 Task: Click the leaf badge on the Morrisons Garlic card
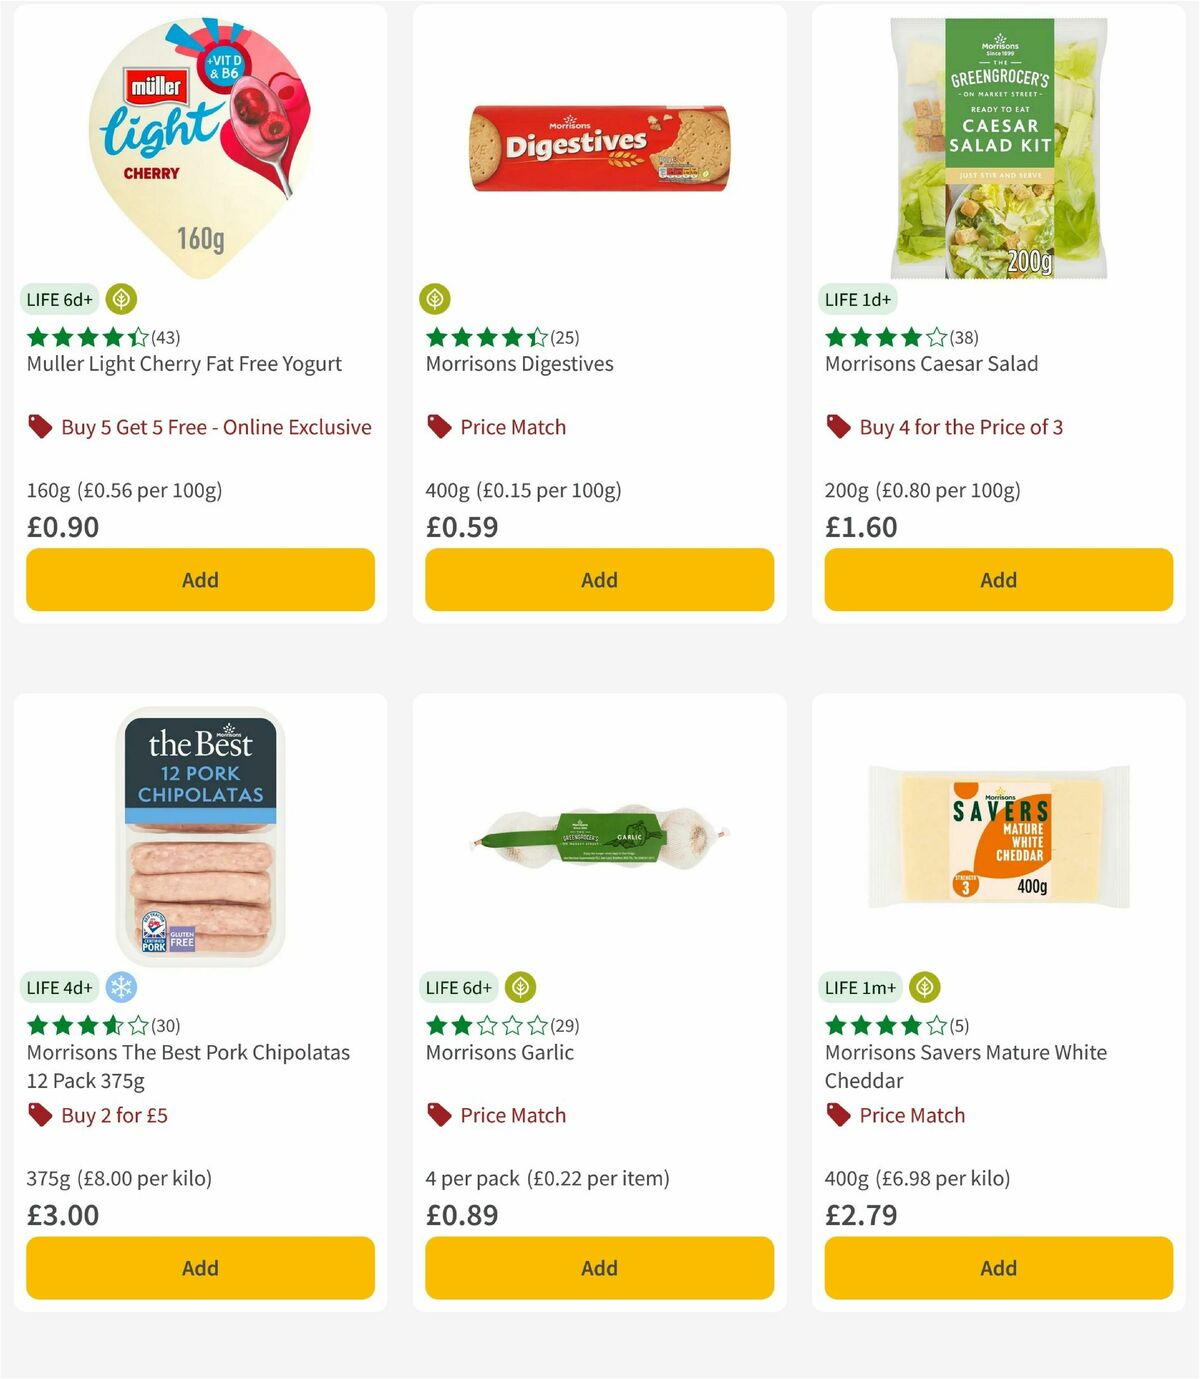[x=522, y=987]
